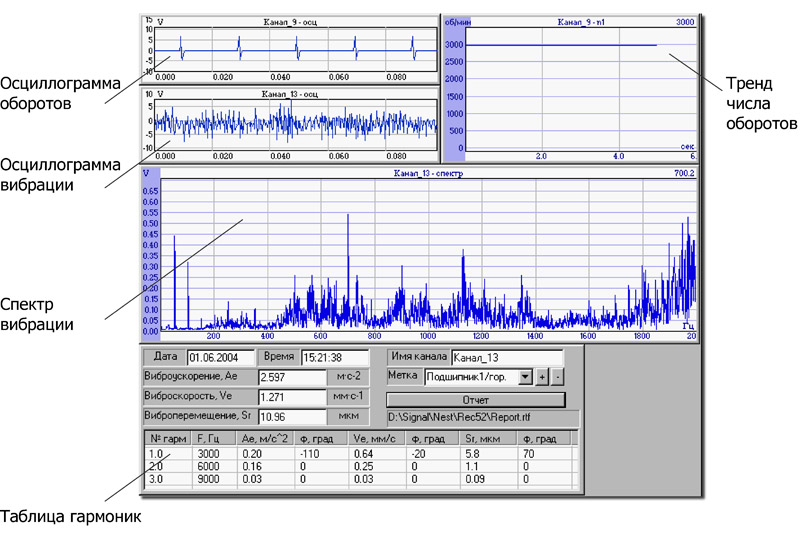
Task: Click the Виброускорение Ae value field
Action: (292, 377)
